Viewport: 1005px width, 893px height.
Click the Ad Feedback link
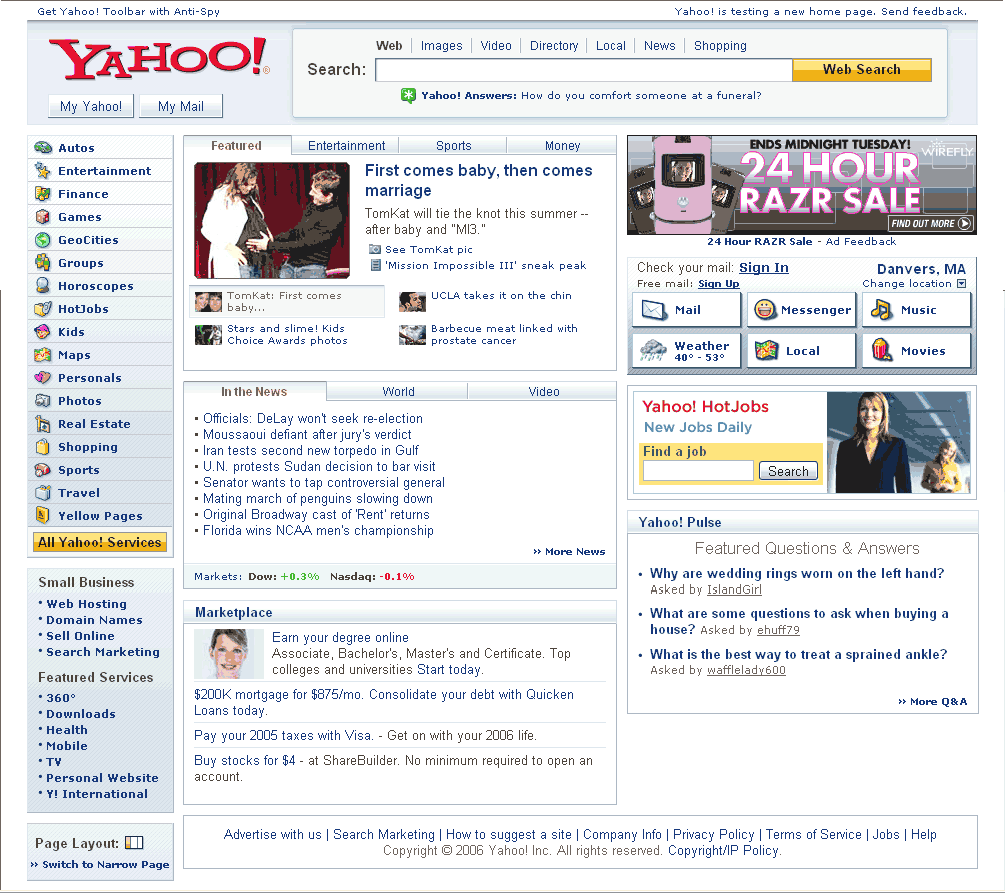pos(861,242)
